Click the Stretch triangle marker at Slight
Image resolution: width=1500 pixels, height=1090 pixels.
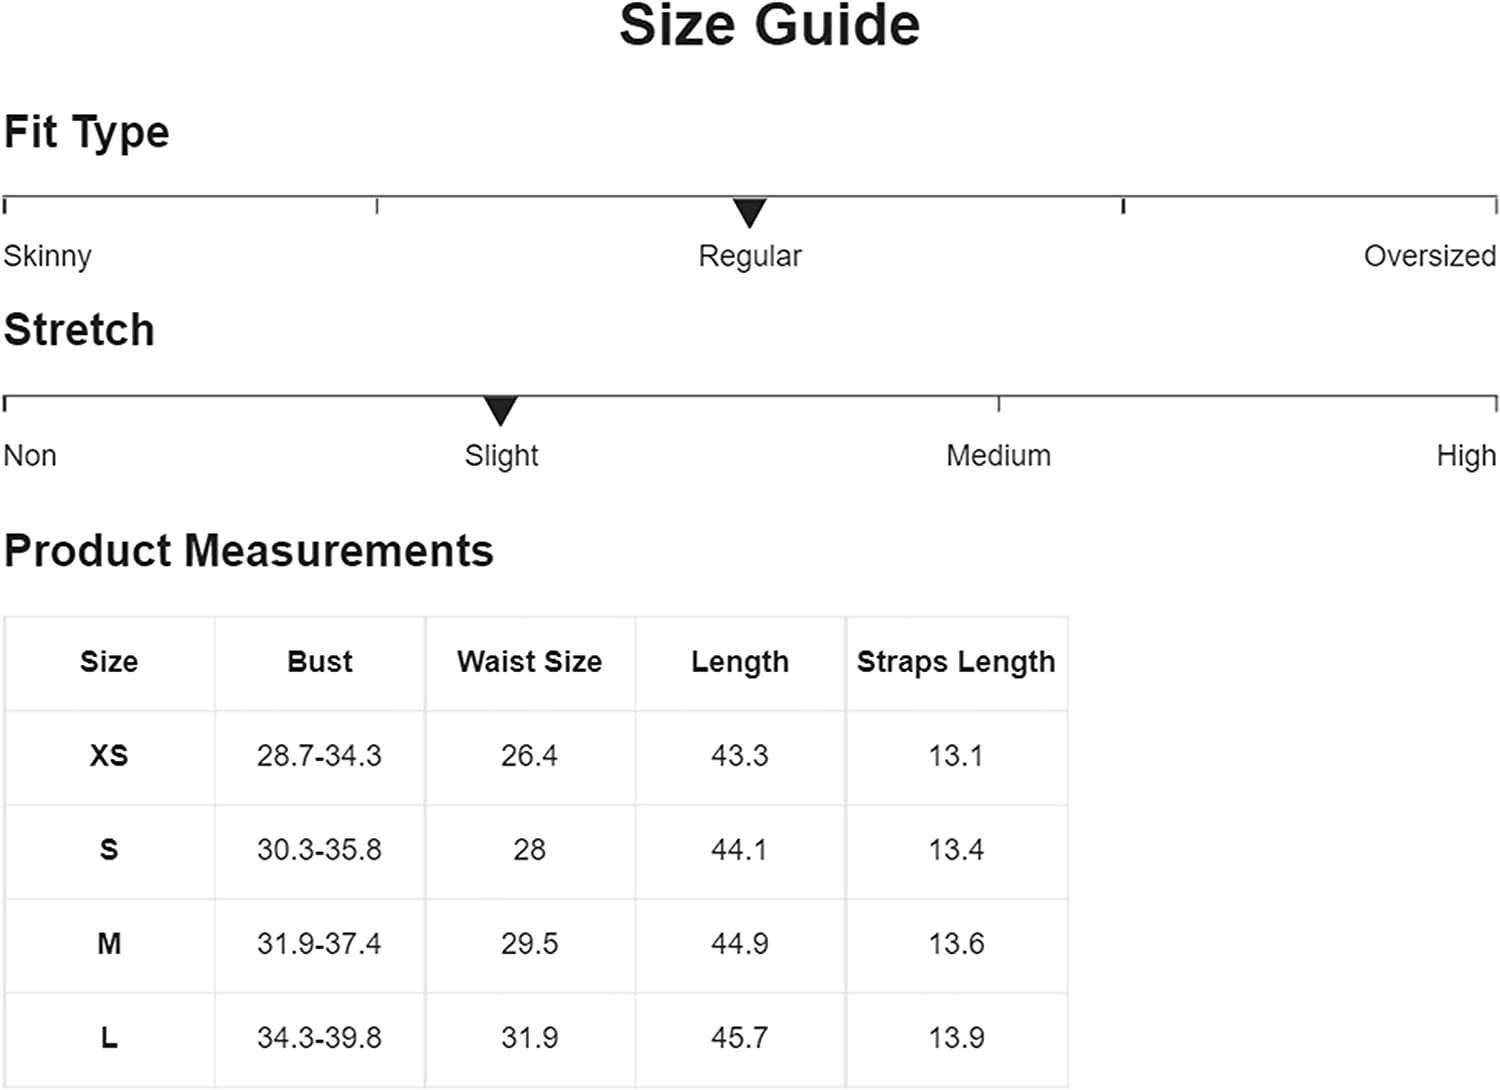pyautogui.click(x=500, y=410)
